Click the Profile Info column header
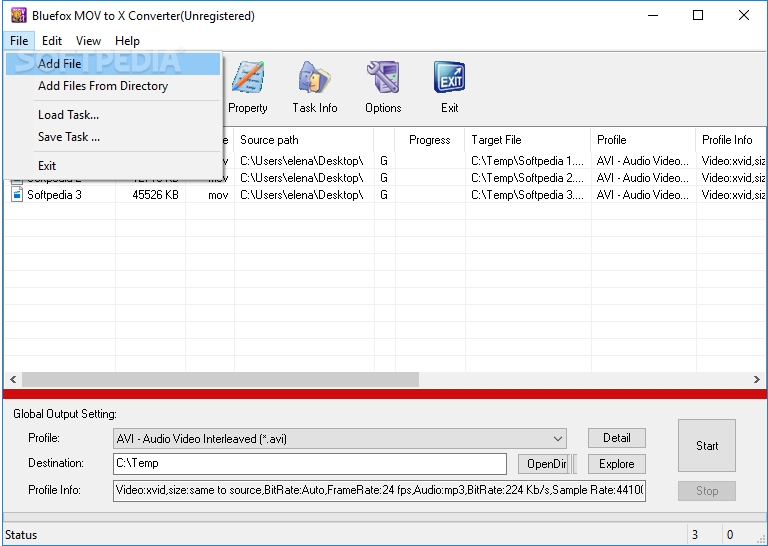 click(x=730, y=140)
